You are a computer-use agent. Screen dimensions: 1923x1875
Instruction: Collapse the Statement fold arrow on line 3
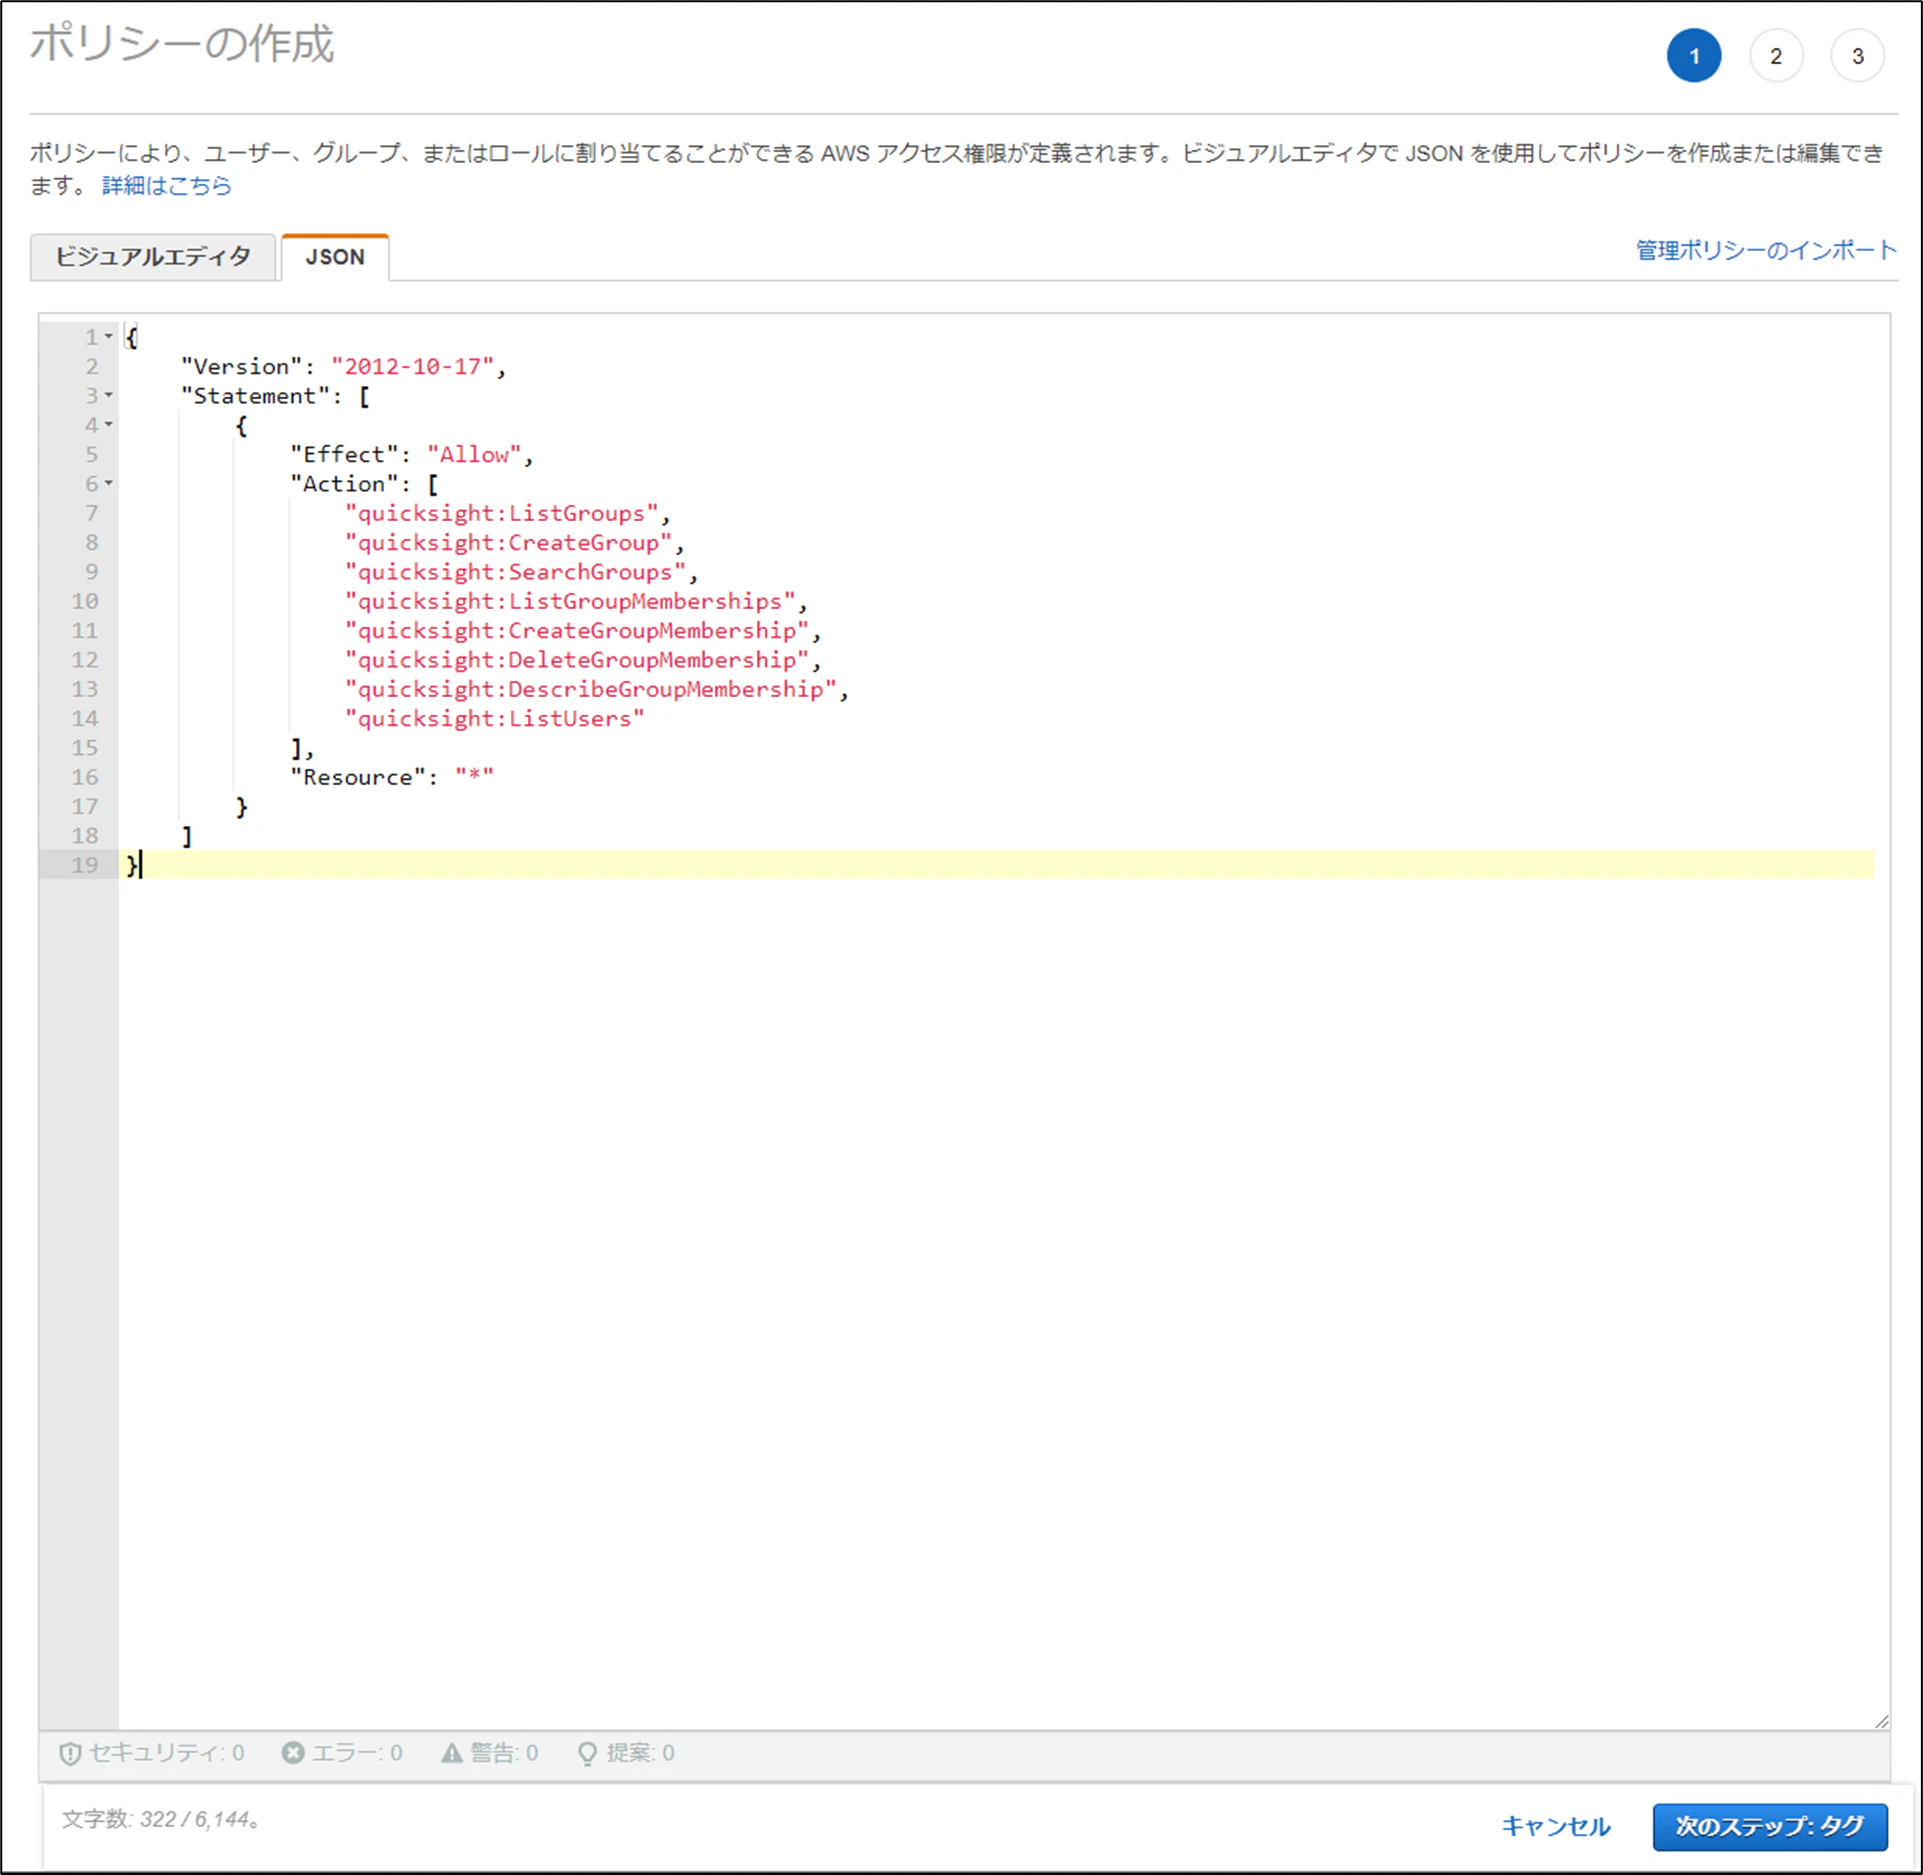coord(109,396)
